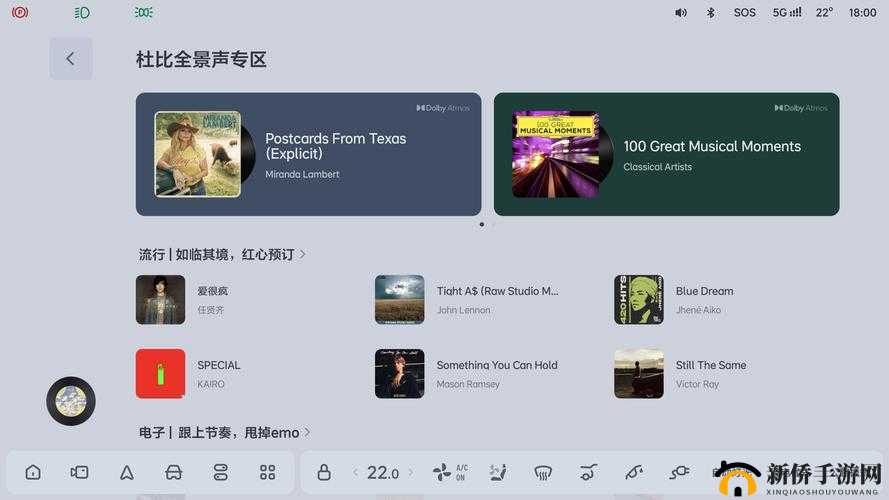Open the home screen from the bottom bar
889x500 pixels.
tap(33, 472)
